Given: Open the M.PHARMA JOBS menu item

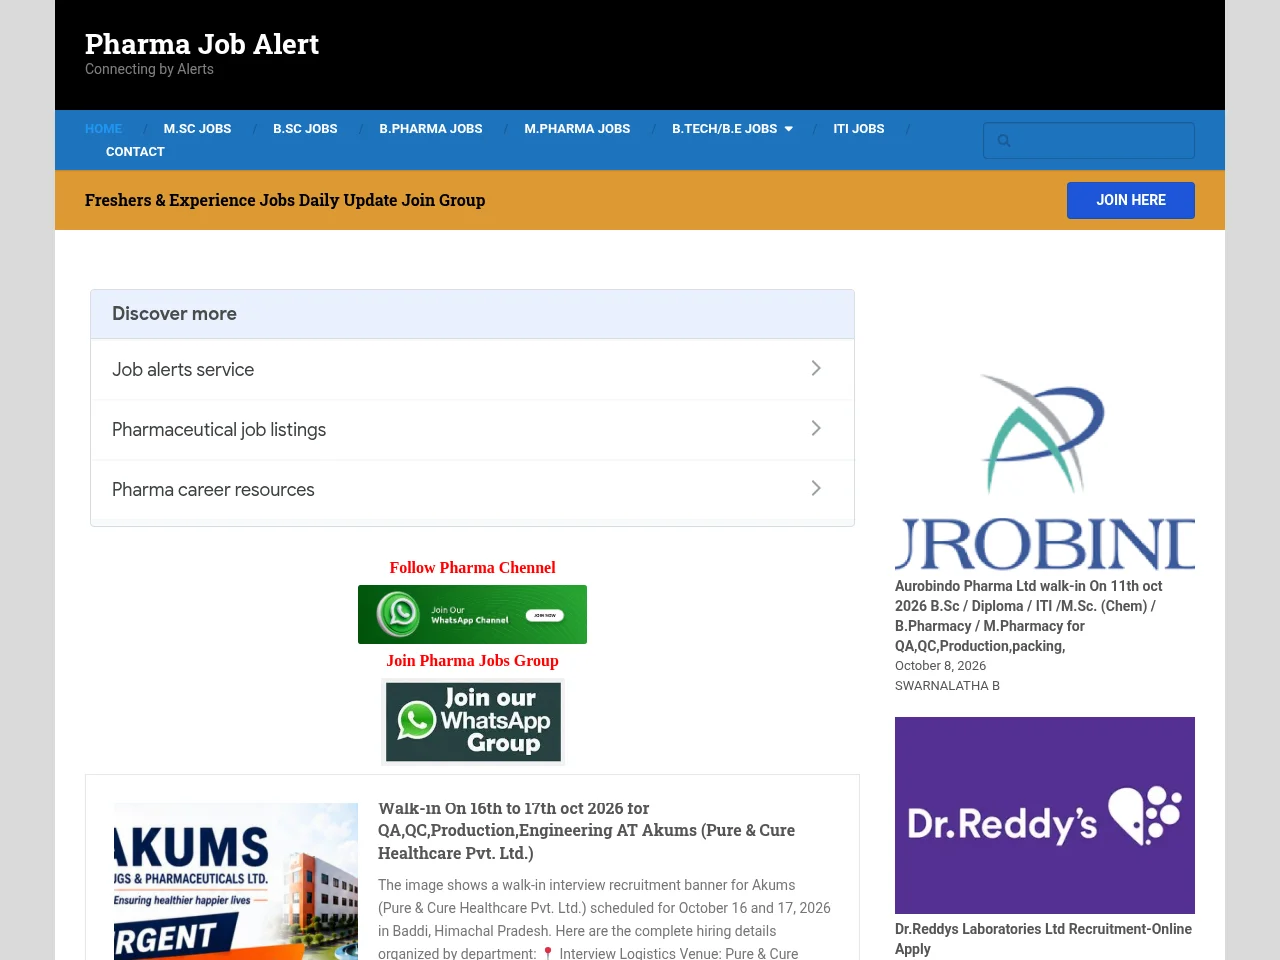Looking at the screenshot, I should pos(577,129).
